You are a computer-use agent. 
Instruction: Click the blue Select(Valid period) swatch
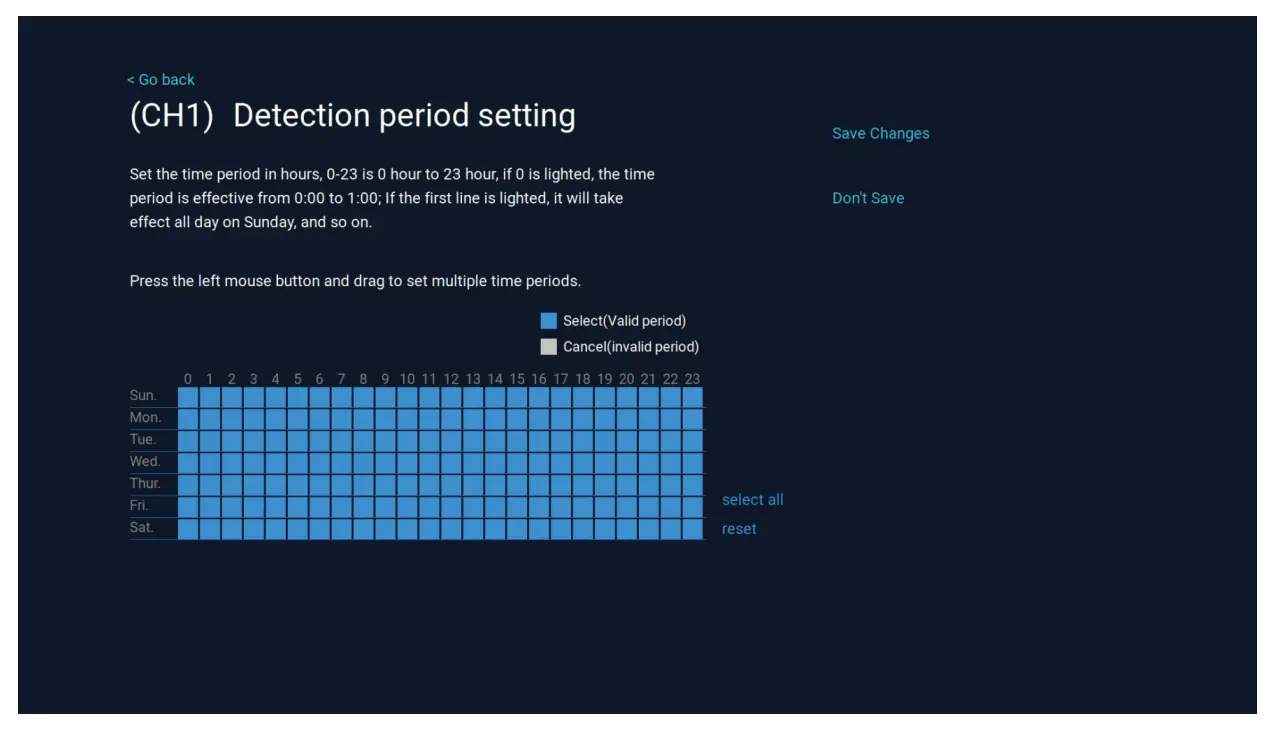(548, 321)
